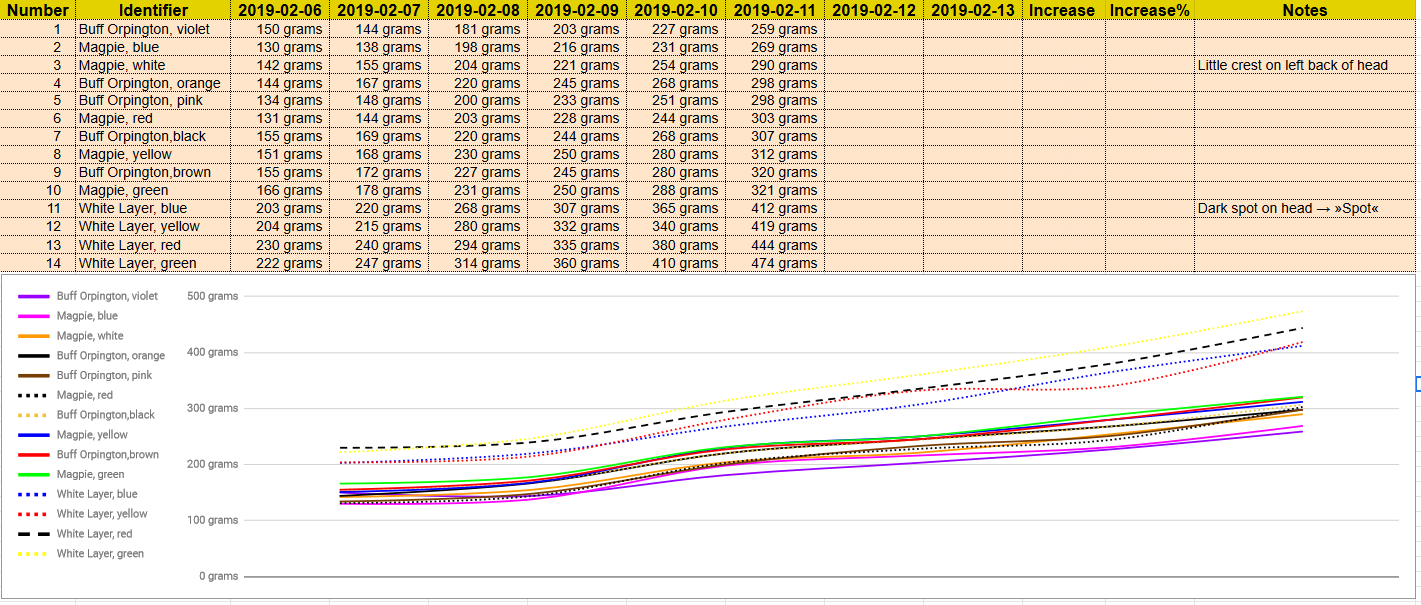Select the Number column header
Viewport: 1421px width, 605px height.
(37, 10)
